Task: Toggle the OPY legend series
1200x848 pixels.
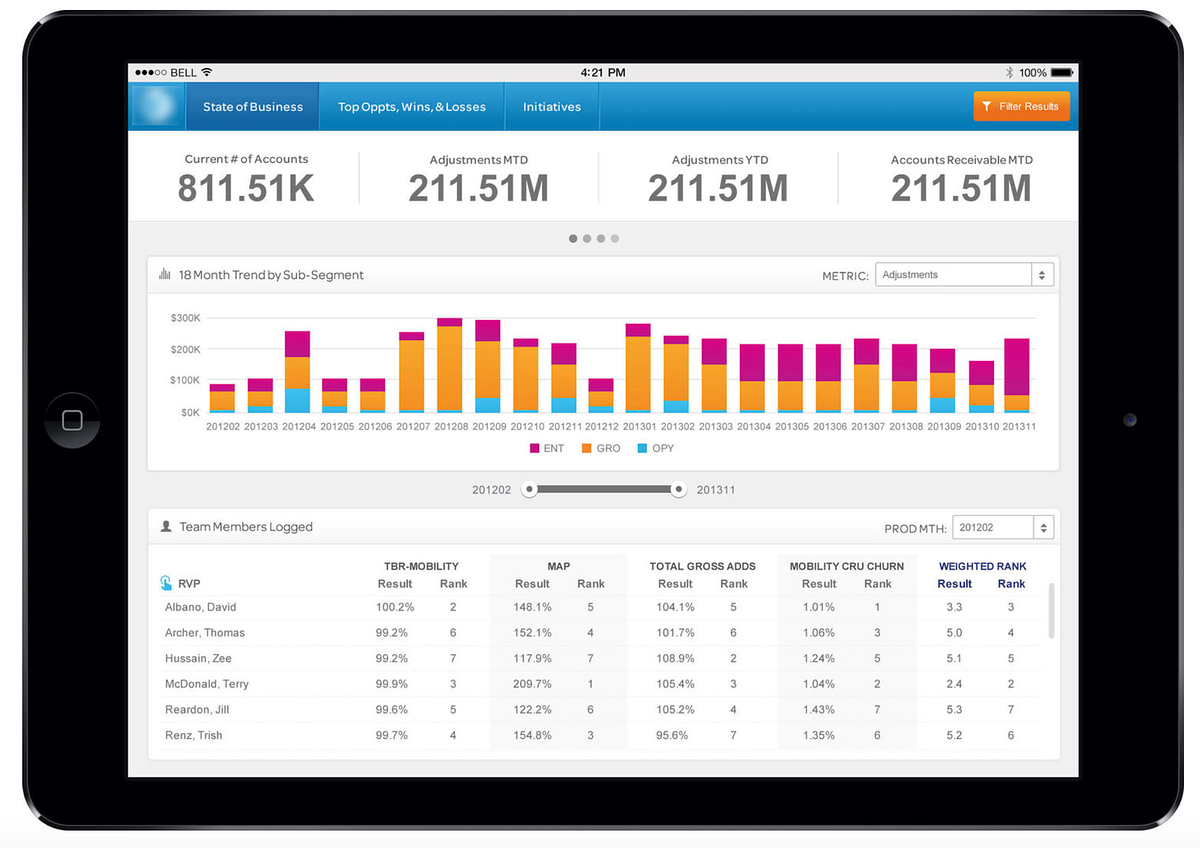Action: 655,448
